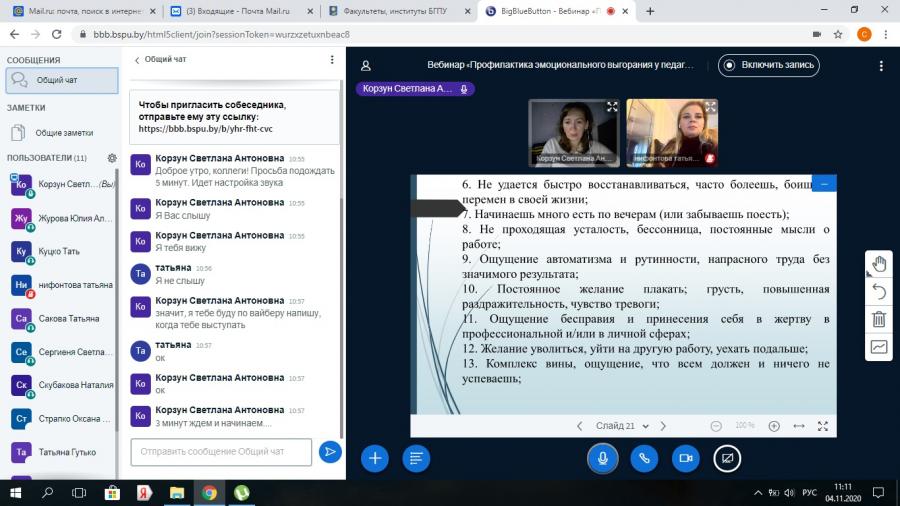Turn on multi-user whiteboard mode
This screenshot has width=900, height=506.
(x=879, y=347)
